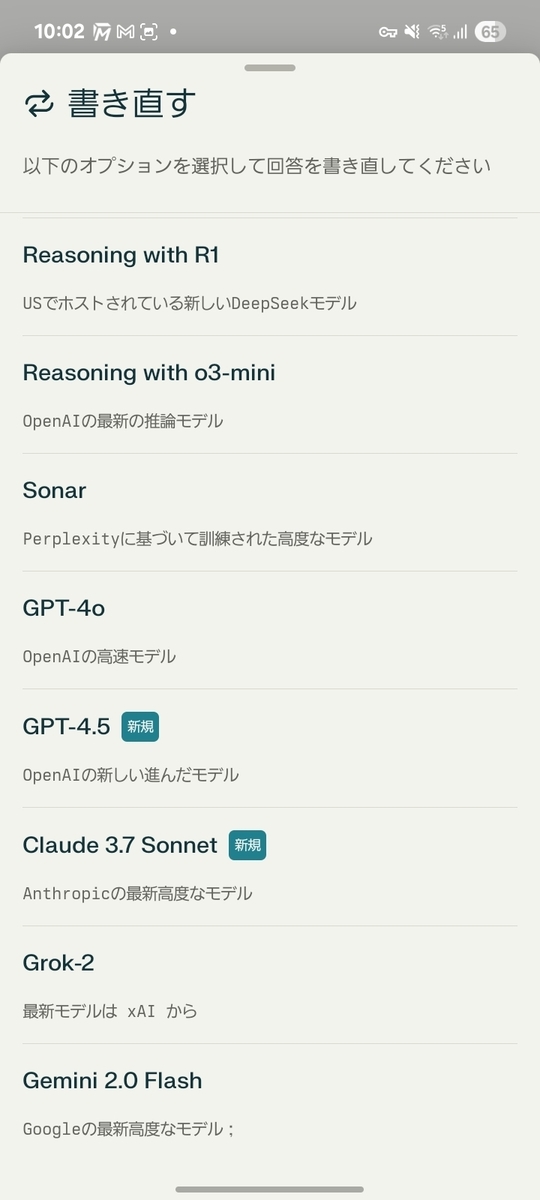
Task: Tap the bottom navigation gesture bar
Action: coord(270,1189)
